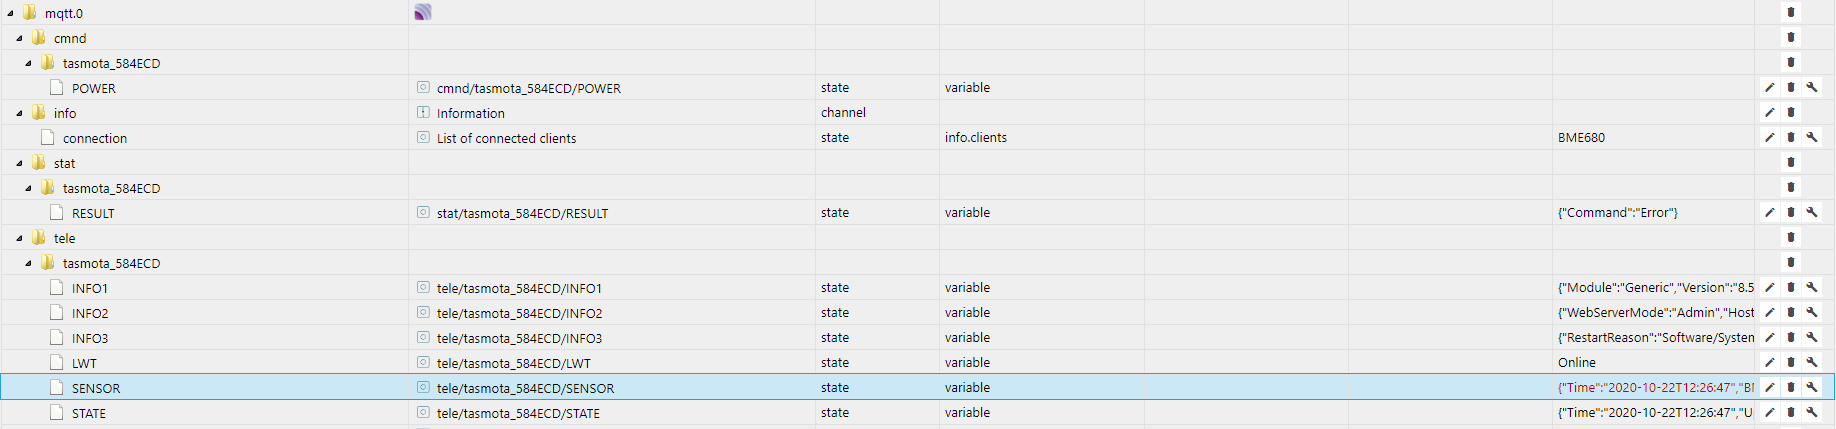Collapse the mqtt.0 tree node
Image resolution: width=1836 pixels, height=429 pixels.
coord(10,14)
